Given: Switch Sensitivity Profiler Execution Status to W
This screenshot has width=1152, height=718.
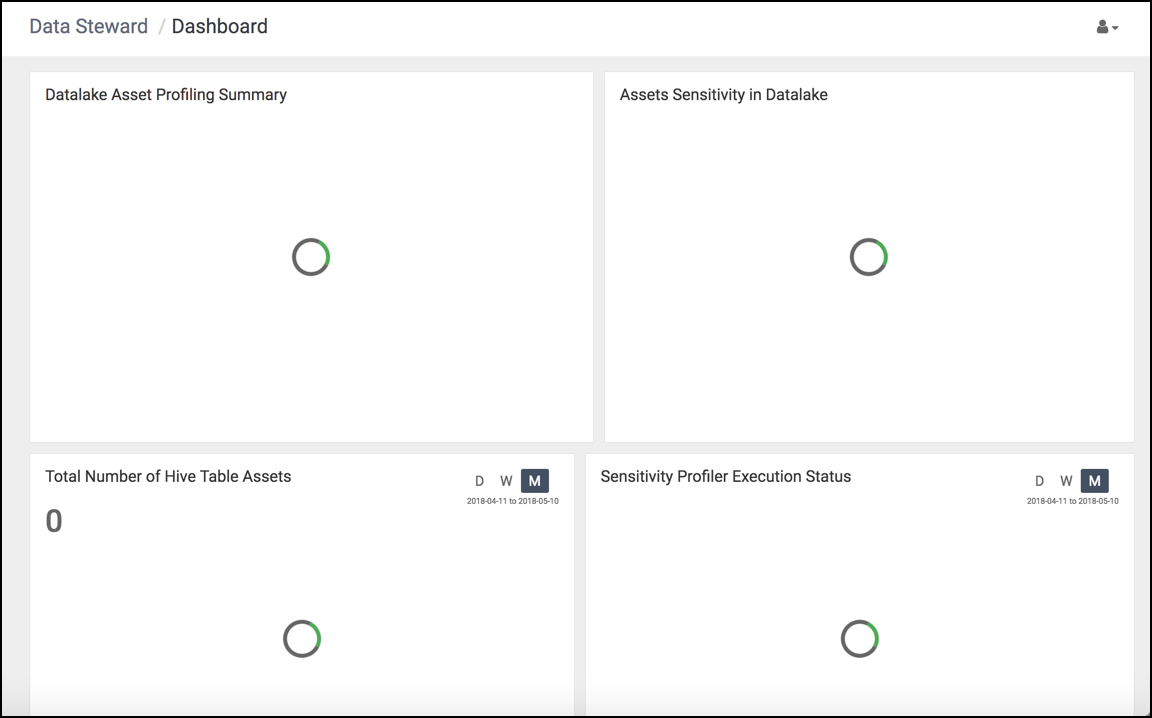Looking at the screenshot, I should pos(1066,481).
